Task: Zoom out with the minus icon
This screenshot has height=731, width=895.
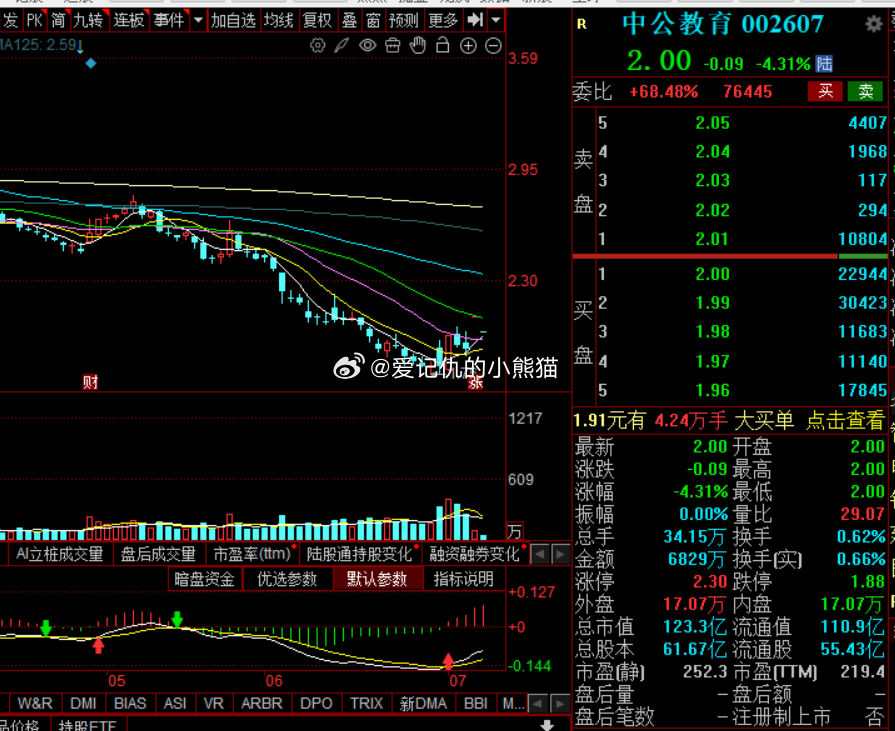Action: [493, 46]
